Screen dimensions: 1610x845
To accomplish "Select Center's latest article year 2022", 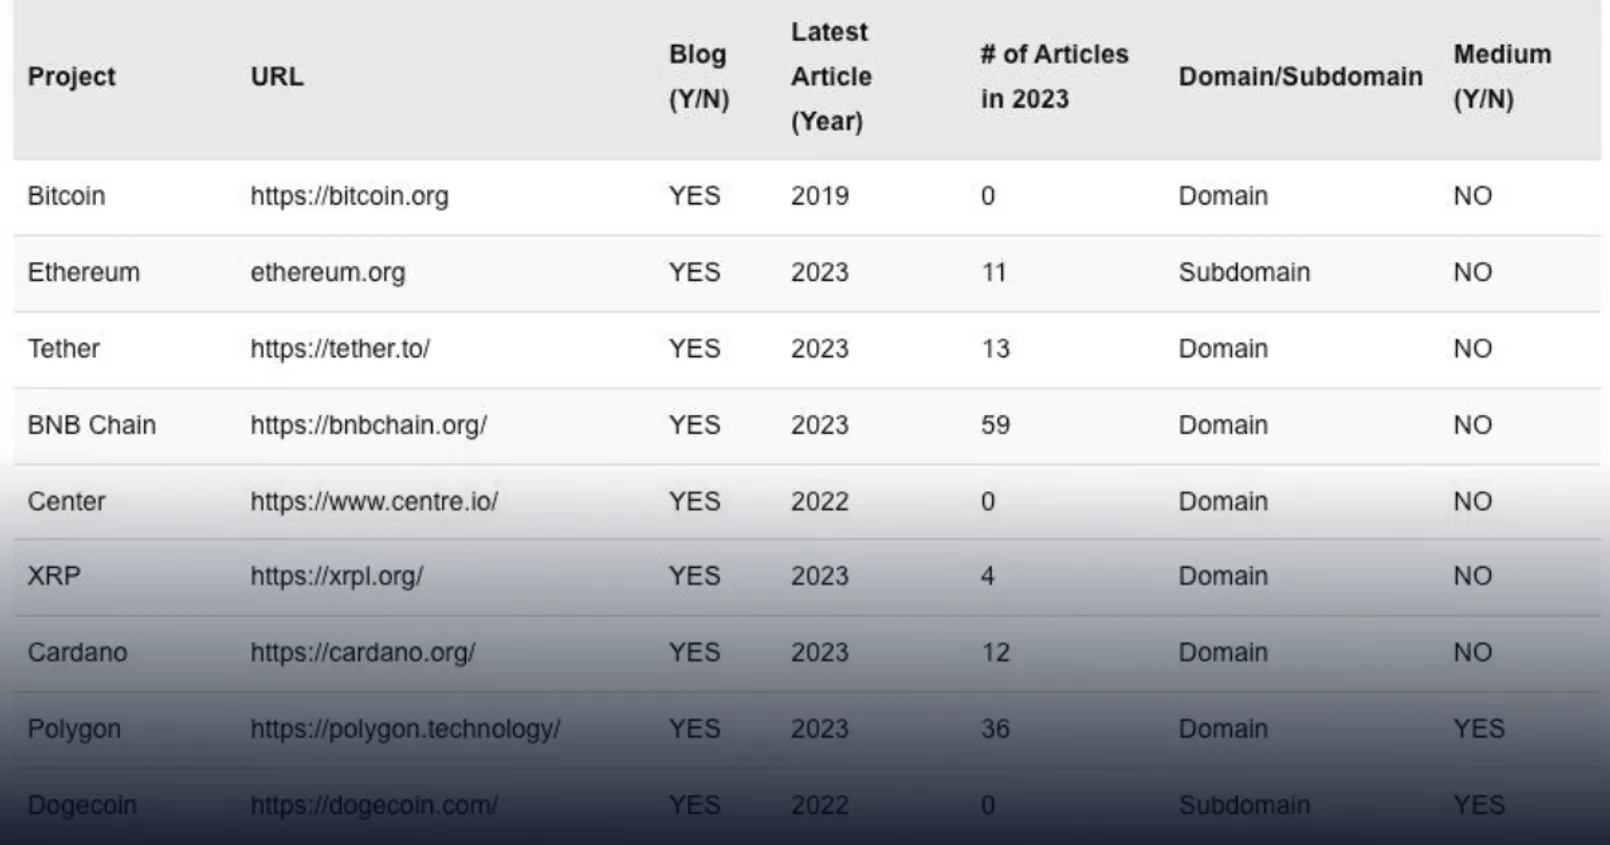I will point(819,501).
